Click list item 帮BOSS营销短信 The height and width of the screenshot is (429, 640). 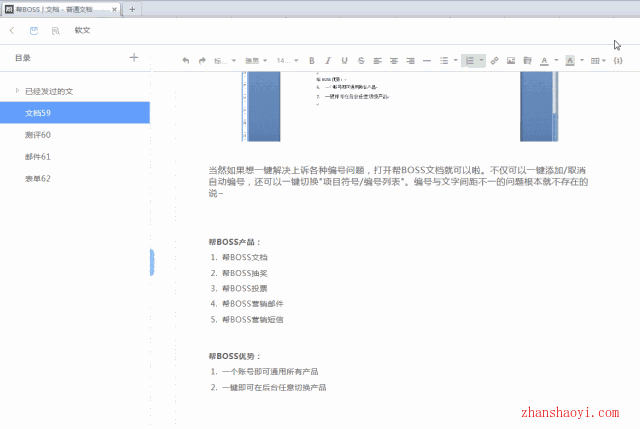click(253, 320)
